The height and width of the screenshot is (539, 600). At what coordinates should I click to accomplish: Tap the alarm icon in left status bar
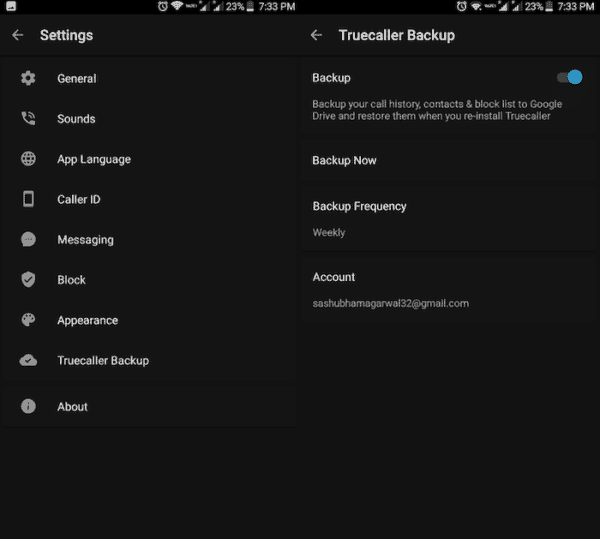(x=163, y=6)
